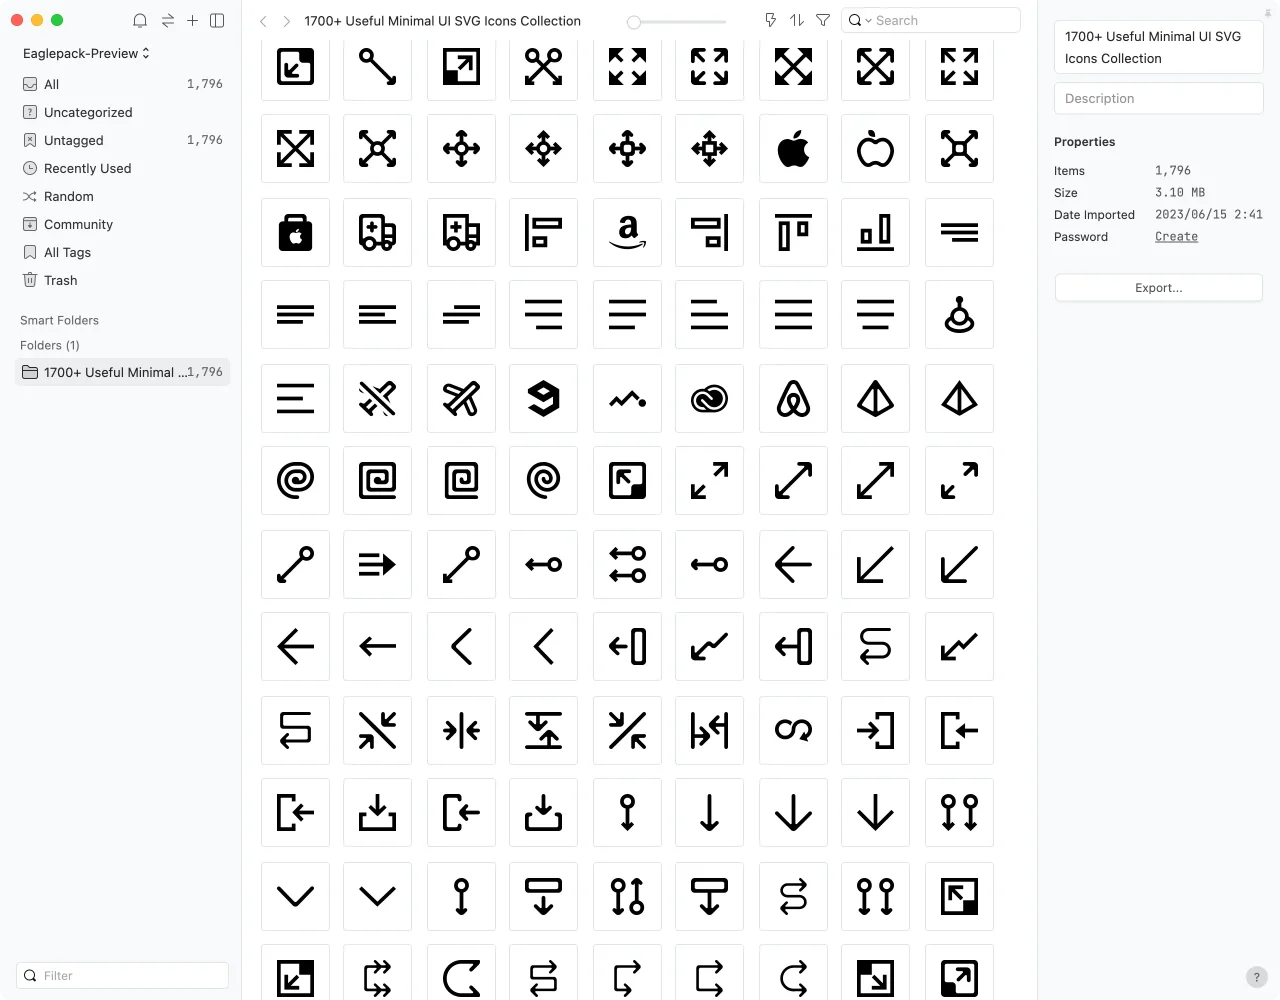The width and height of the screenshot is (1280, 1000).
Task: Open the Random sidebar item
Action: point(69,197)
